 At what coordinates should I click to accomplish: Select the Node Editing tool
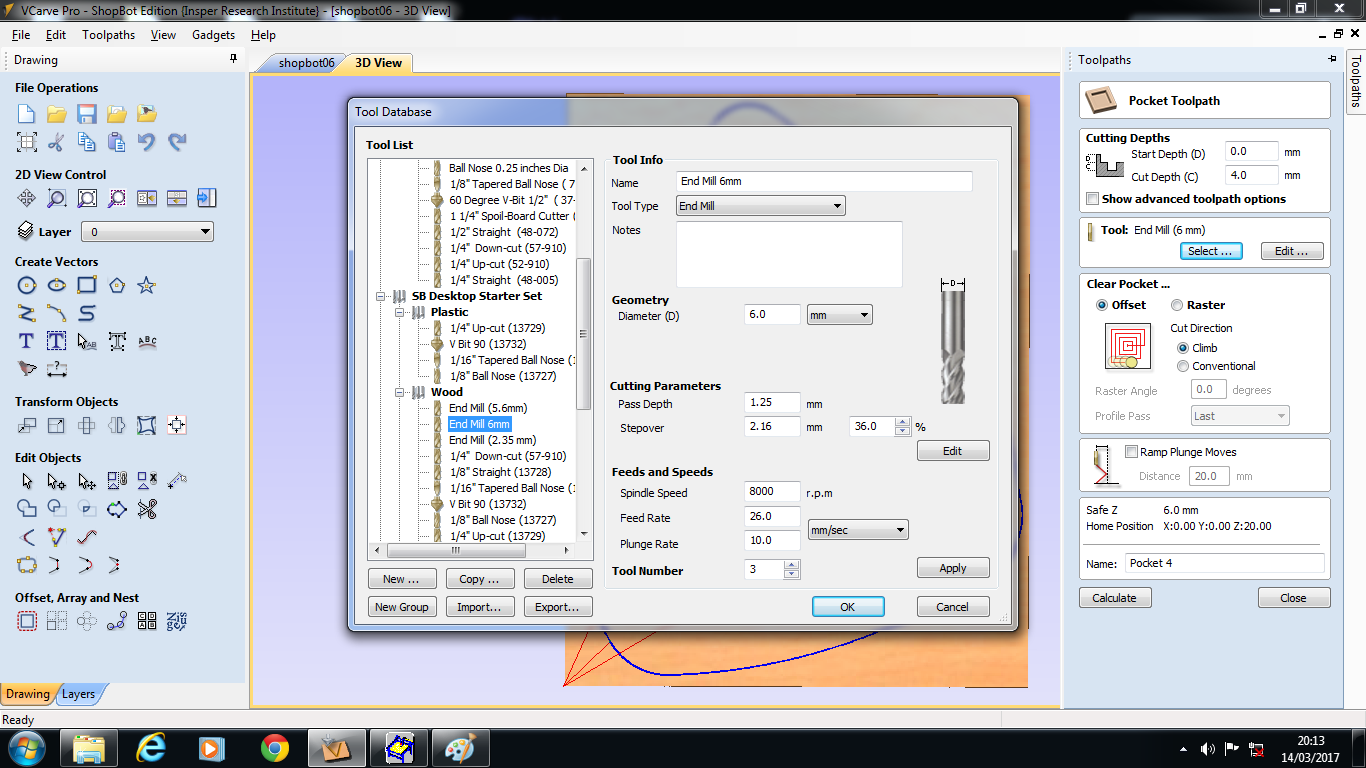tap(57, 482)
